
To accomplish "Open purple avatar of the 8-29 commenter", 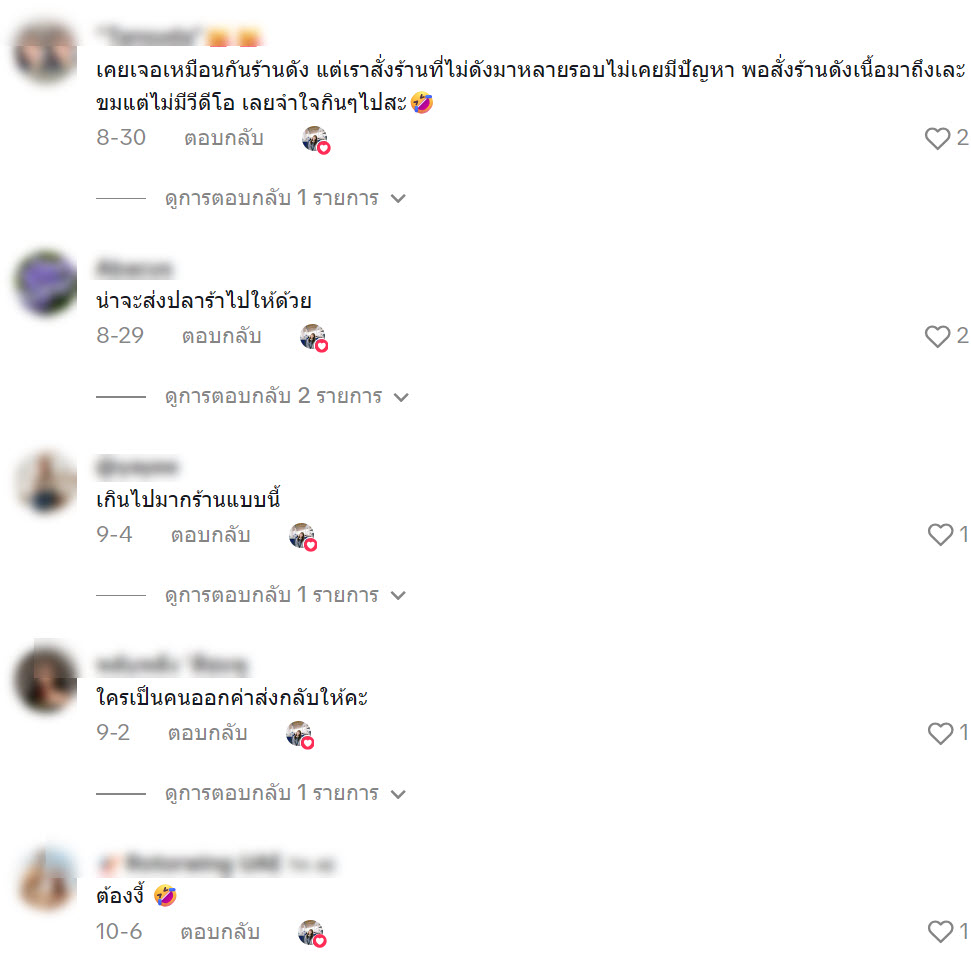I will coord(45,283).
